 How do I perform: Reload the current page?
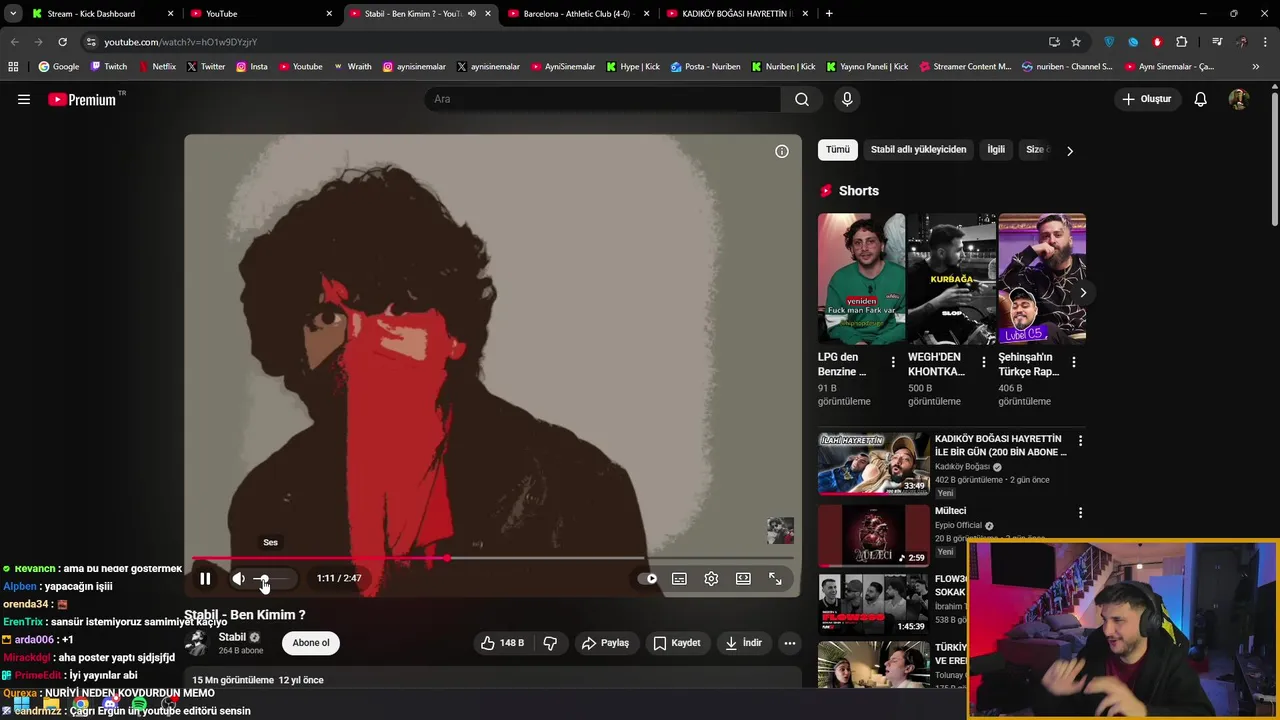(62, 42)
